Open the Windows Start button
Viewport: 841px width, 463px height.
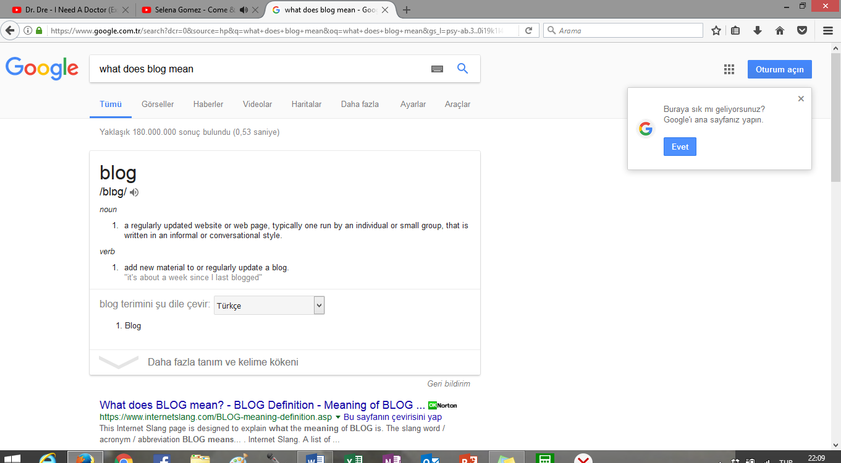coord(12,458)
